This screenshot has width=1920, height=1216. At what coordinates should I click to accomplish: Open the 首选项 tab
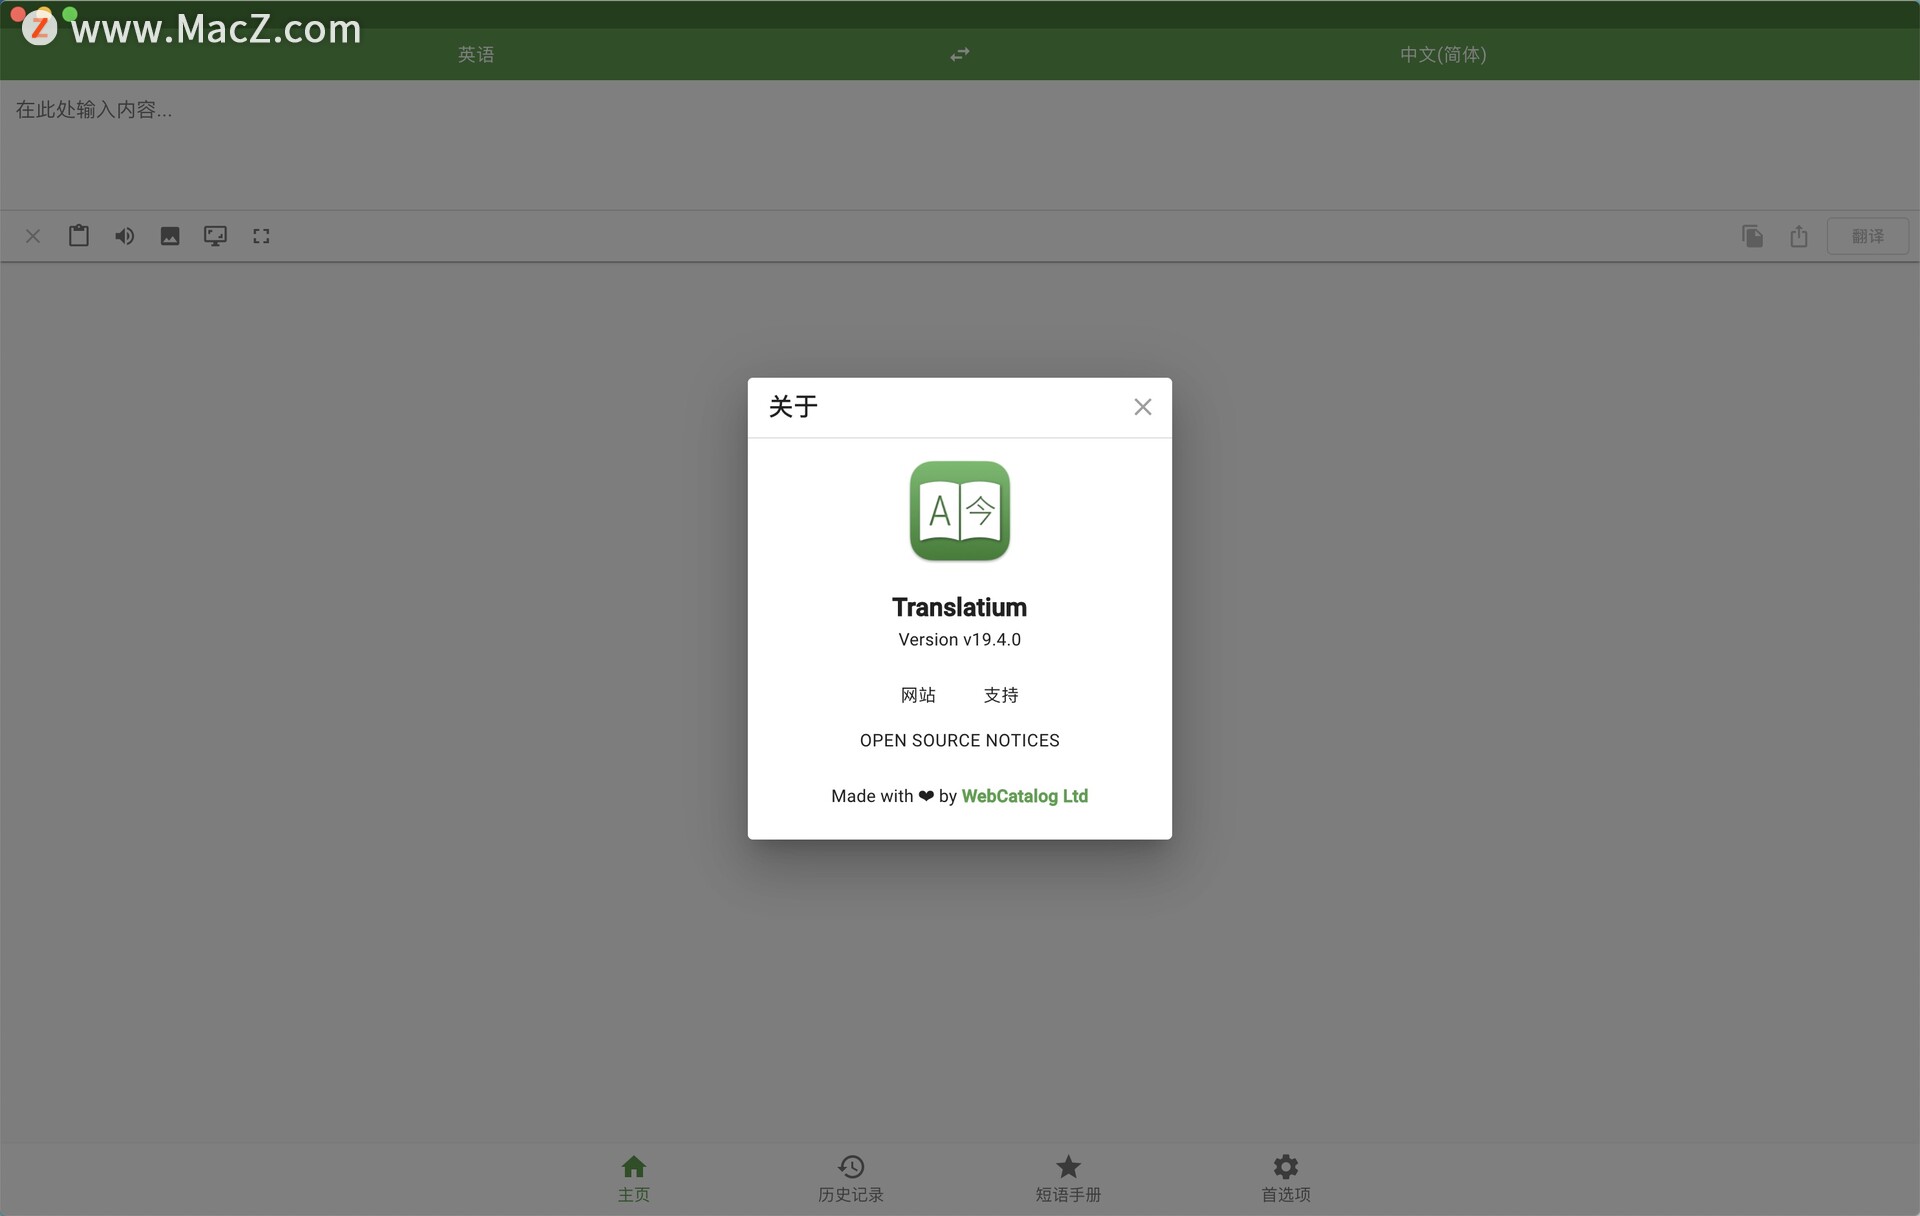coord(1285,1179)
